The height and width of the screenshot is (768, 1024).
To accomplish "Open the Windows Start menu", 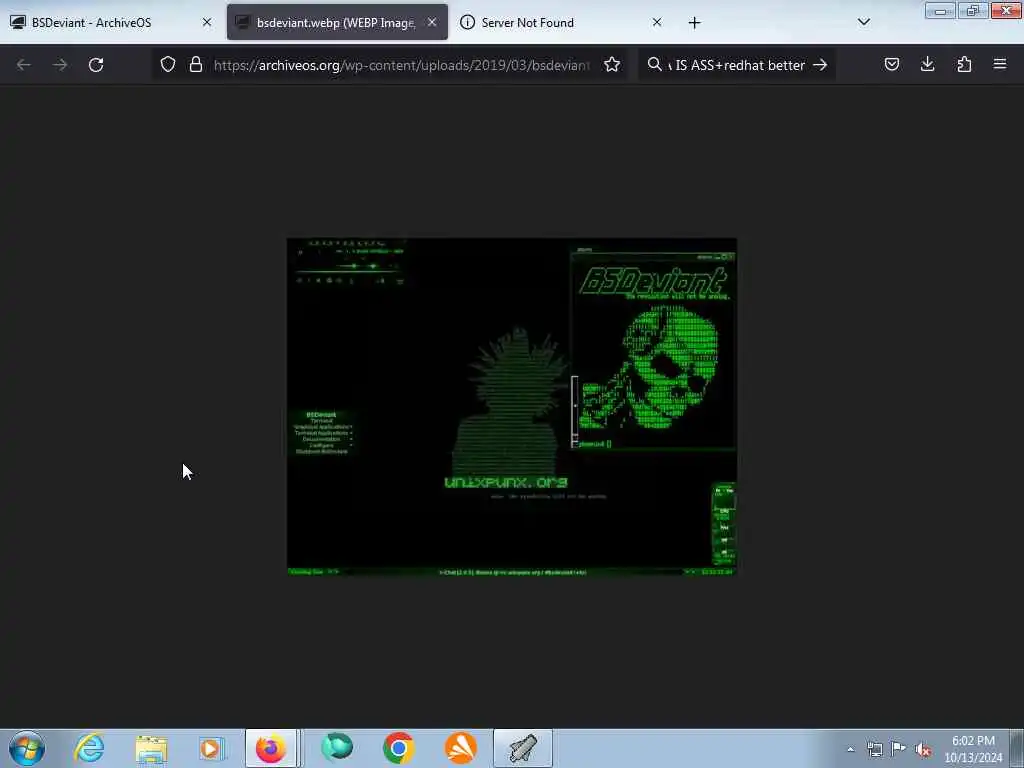I will 27,748.
